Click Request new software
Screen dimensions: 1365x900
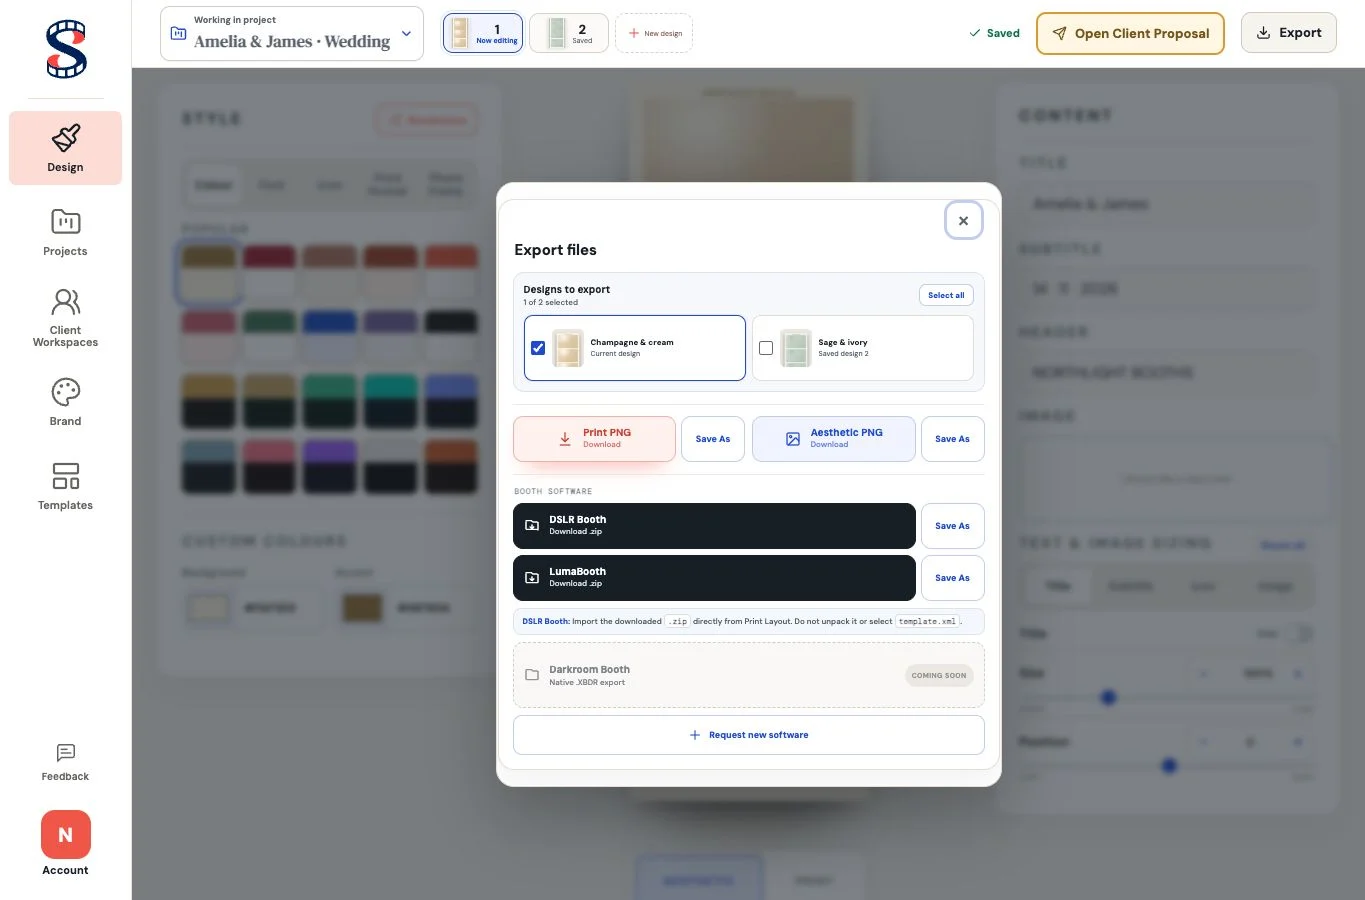tap(748, 735)
